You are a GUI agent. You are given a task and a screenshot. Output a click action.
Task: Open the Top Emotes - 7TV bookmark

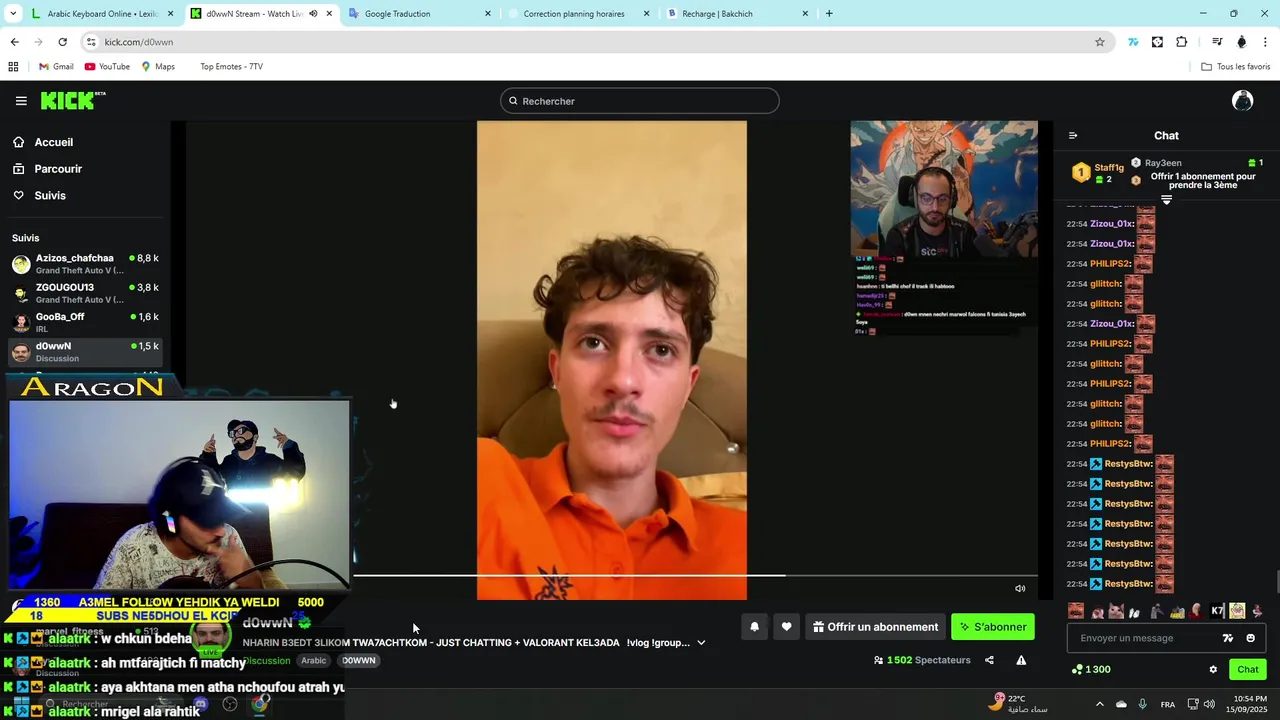231,67
